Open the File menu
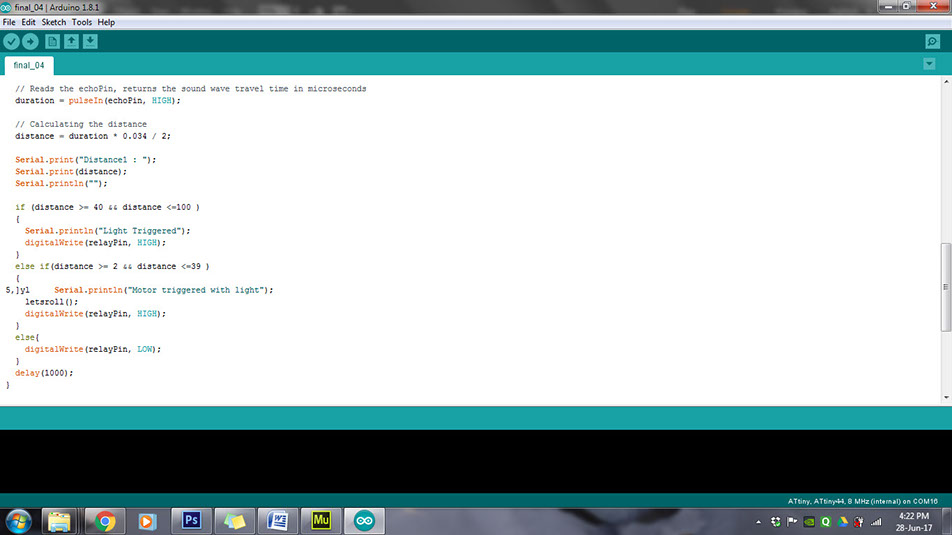This screenshot has height=535, width=952. click(9, 22)
